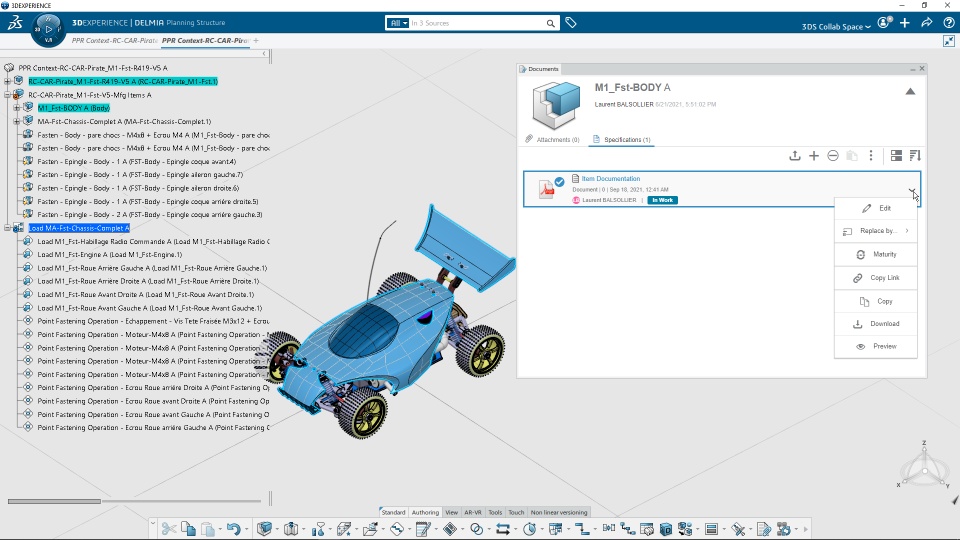960x540 pixels.
Task: Open the Help question mark icon
Action: point(948,23)
